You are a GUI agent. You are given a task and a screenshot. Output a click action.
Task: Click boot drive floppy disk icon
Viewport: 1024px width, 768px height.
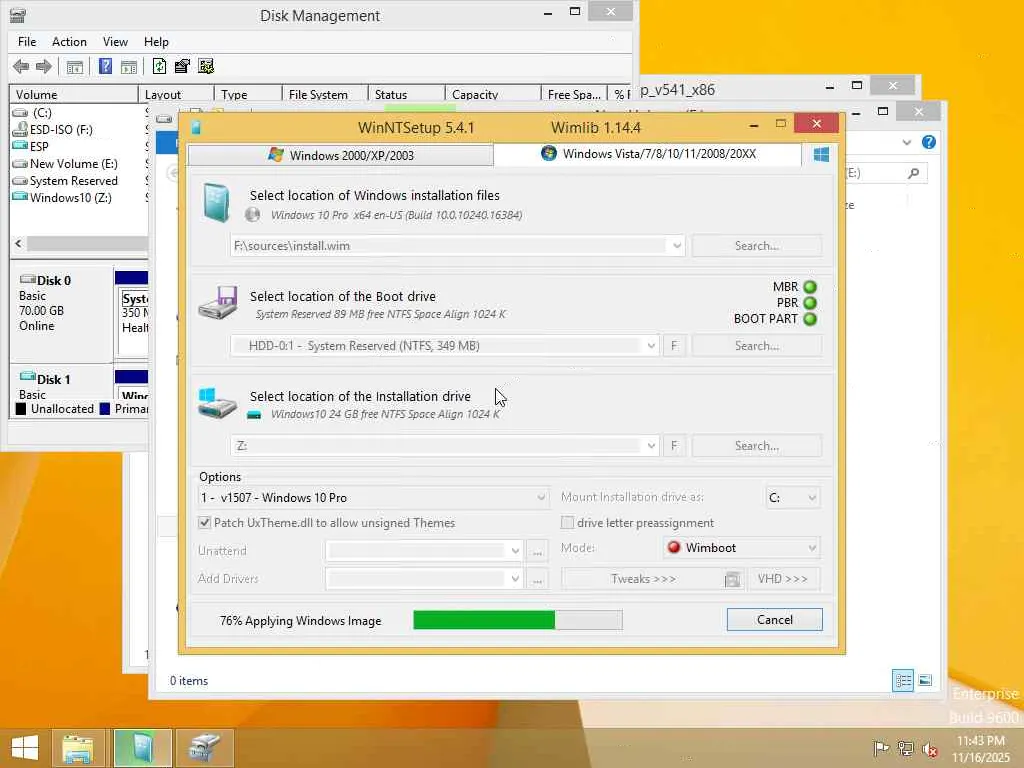pyautogui.click(x=217, y=302)
